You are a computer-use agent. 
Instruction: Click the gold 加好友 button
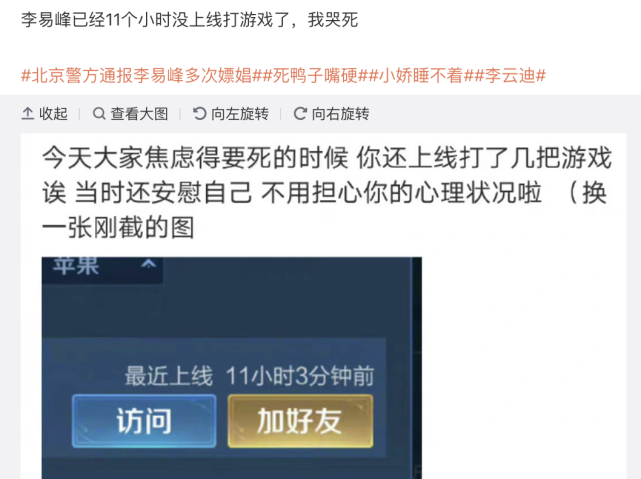(300, 421)
